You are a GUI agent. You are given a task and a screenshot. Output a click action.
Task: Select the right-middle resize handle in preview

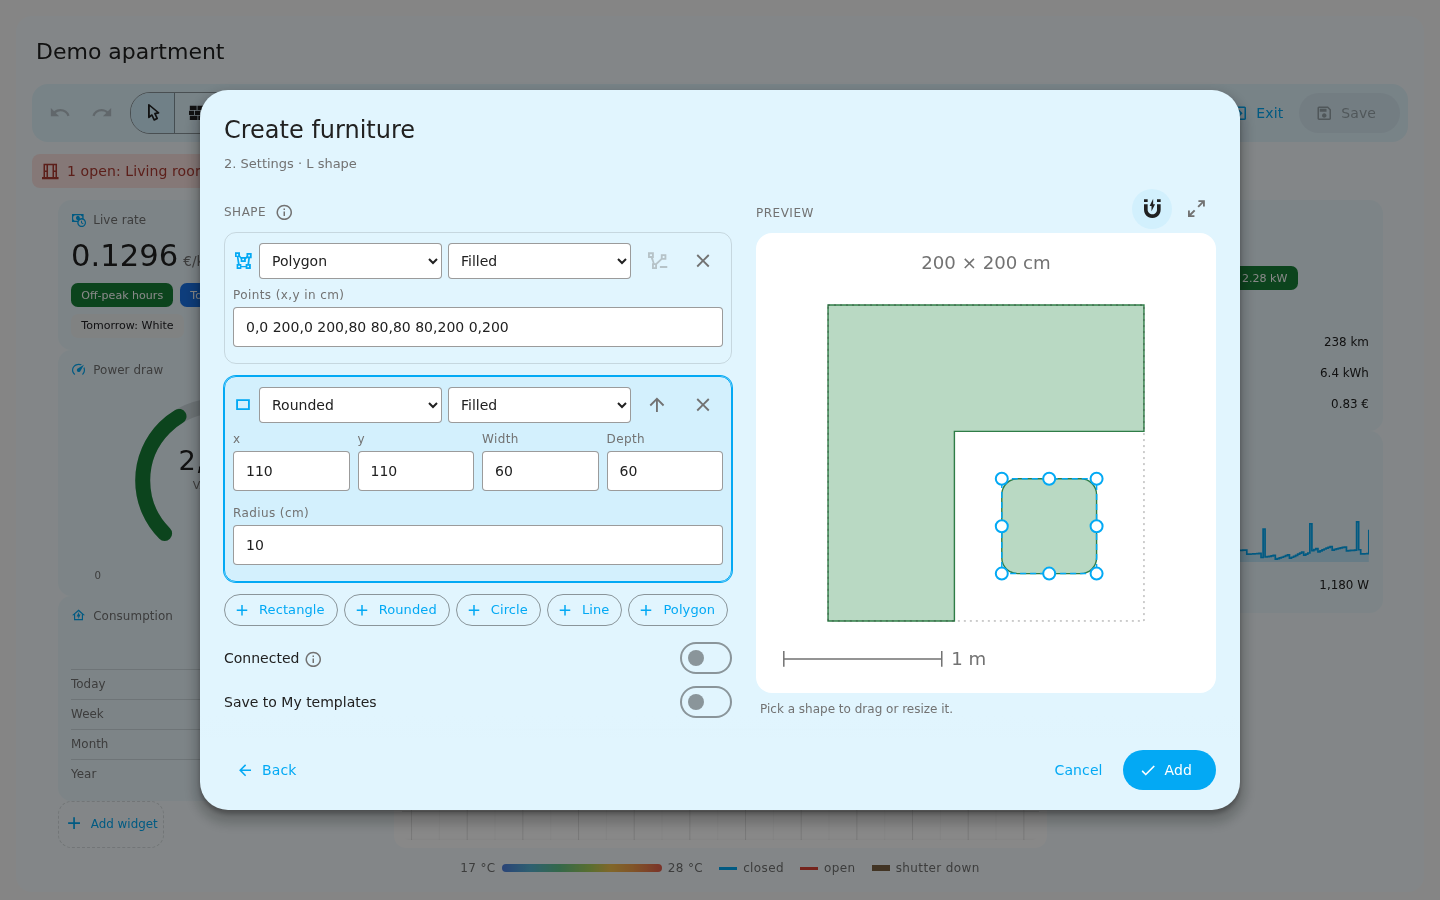coord(1097,526)
